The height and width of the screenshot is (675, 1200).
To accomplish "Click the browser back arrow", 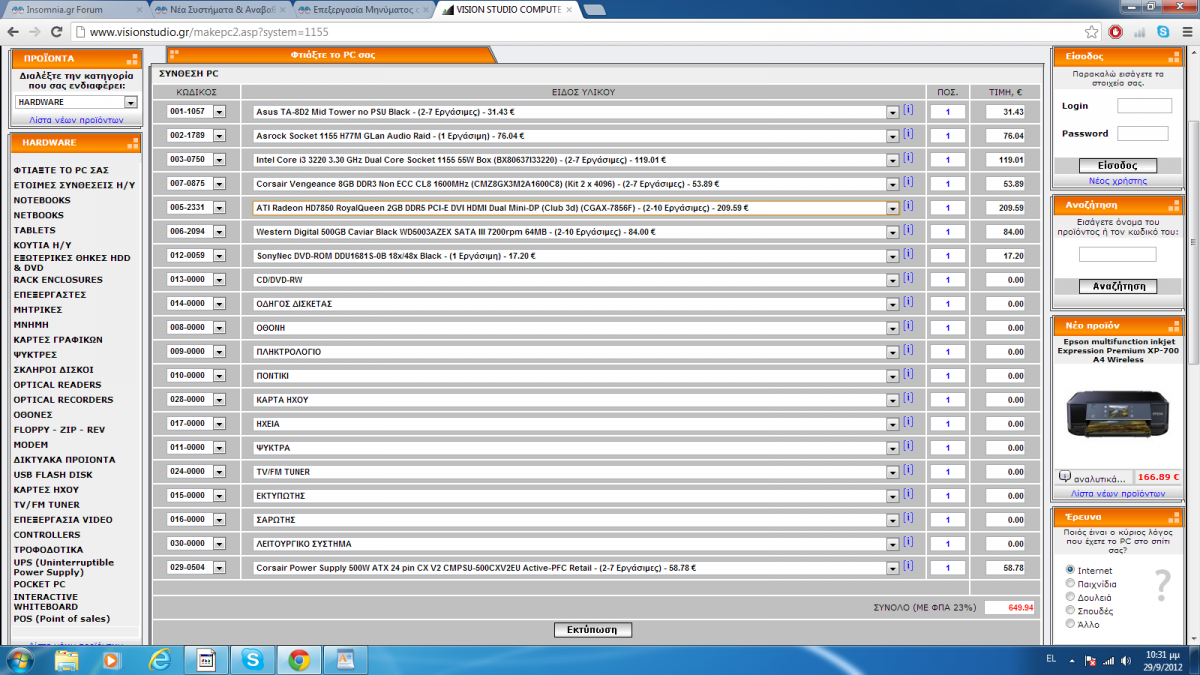I will click(14, 32).
